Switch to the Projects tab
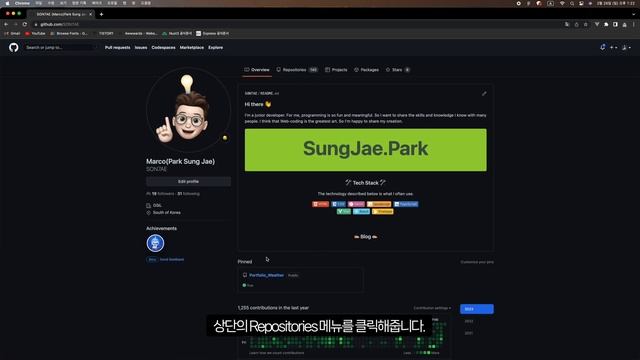Screen dimensions: 640x360 pyautogui.click(x=336, y=70)
